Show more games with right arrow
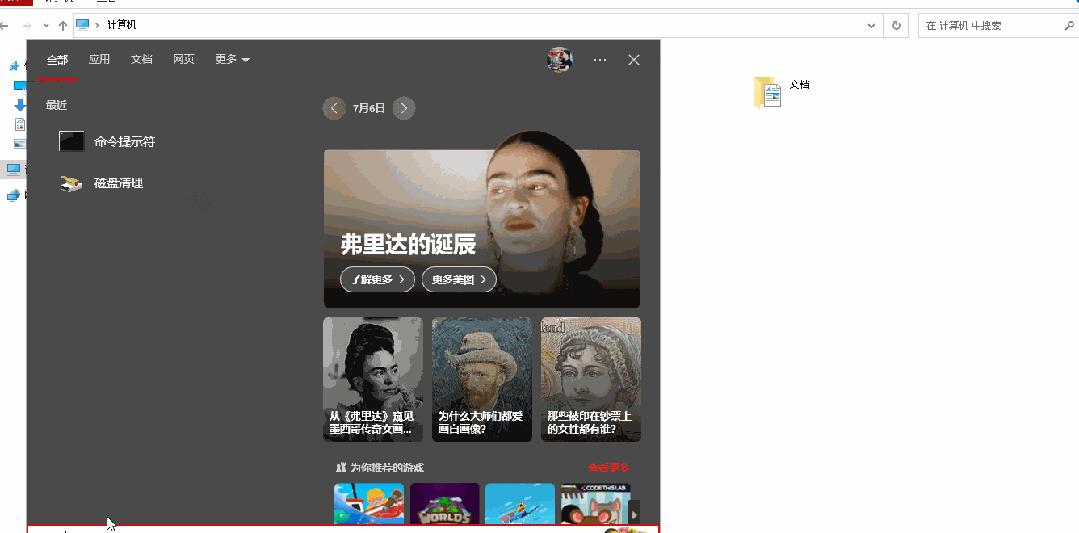The image size is (1079, 533). (634, 513)
